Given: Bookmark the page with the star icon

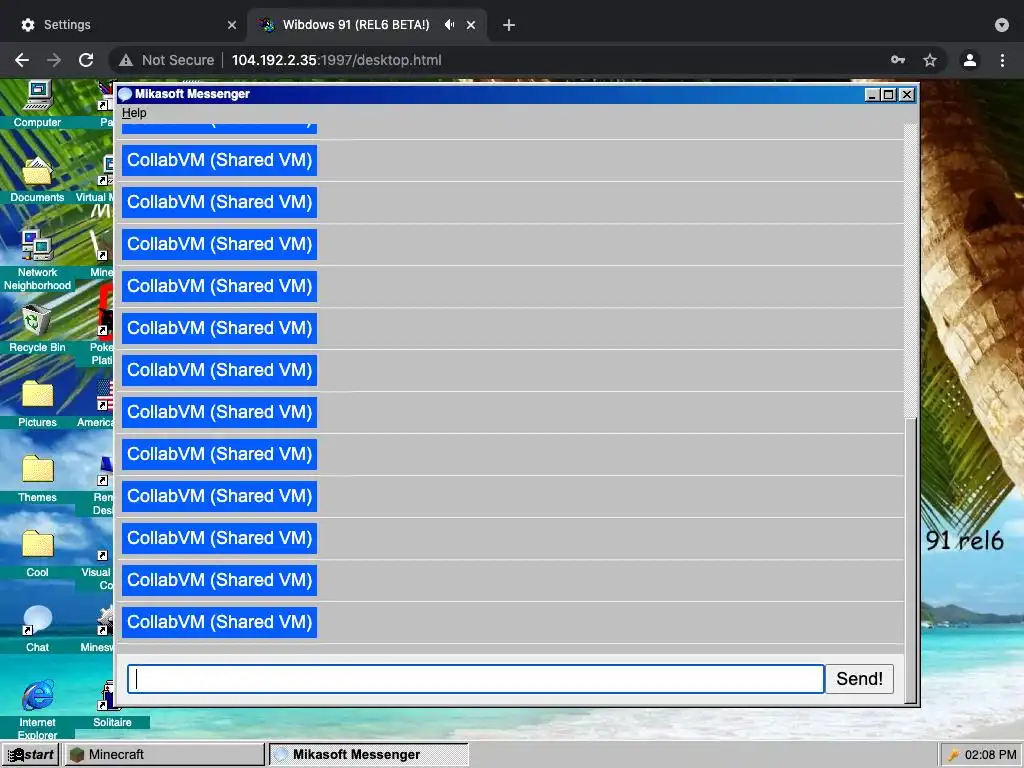Looking at the screenshot, I should 930,60.
